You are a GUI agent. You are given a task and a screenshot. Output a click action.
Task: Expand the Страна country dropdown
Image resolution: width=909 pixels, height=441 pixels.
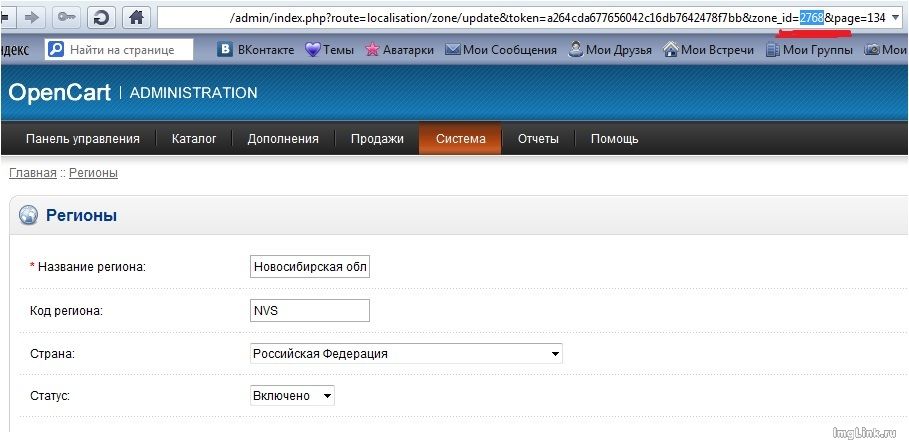pyautogui.click(x=406, y=353)
